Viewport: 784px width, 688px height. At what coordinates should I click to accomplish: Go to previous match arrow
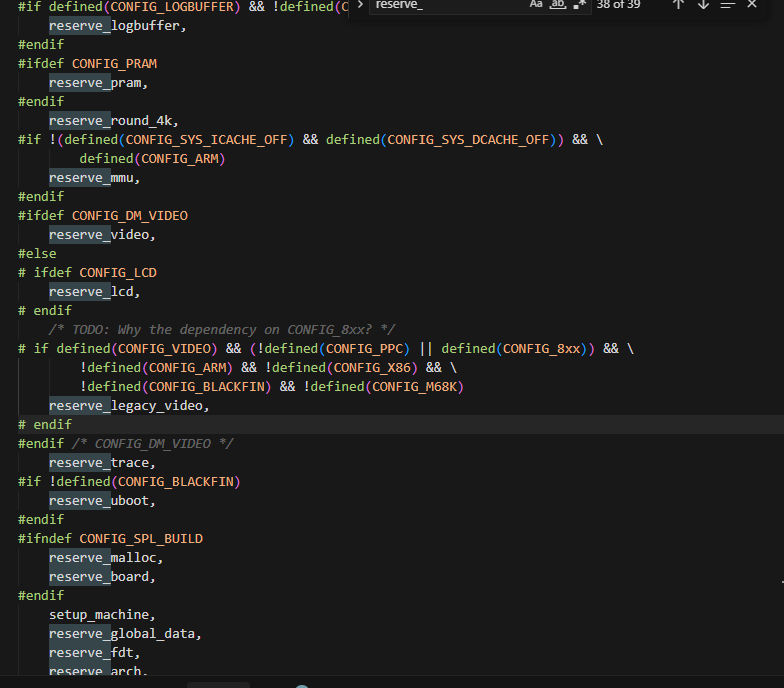pos(678,4)
